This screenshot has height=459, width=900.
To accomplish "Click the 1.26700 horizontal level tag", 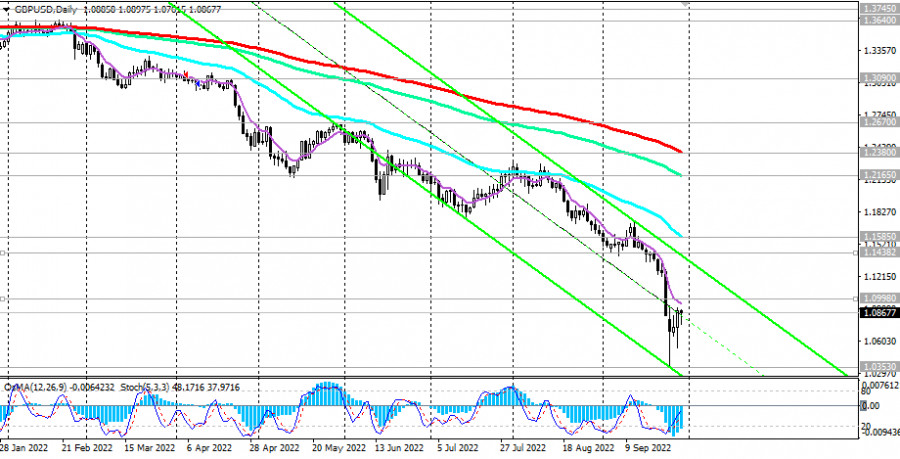I will [876, 126].
